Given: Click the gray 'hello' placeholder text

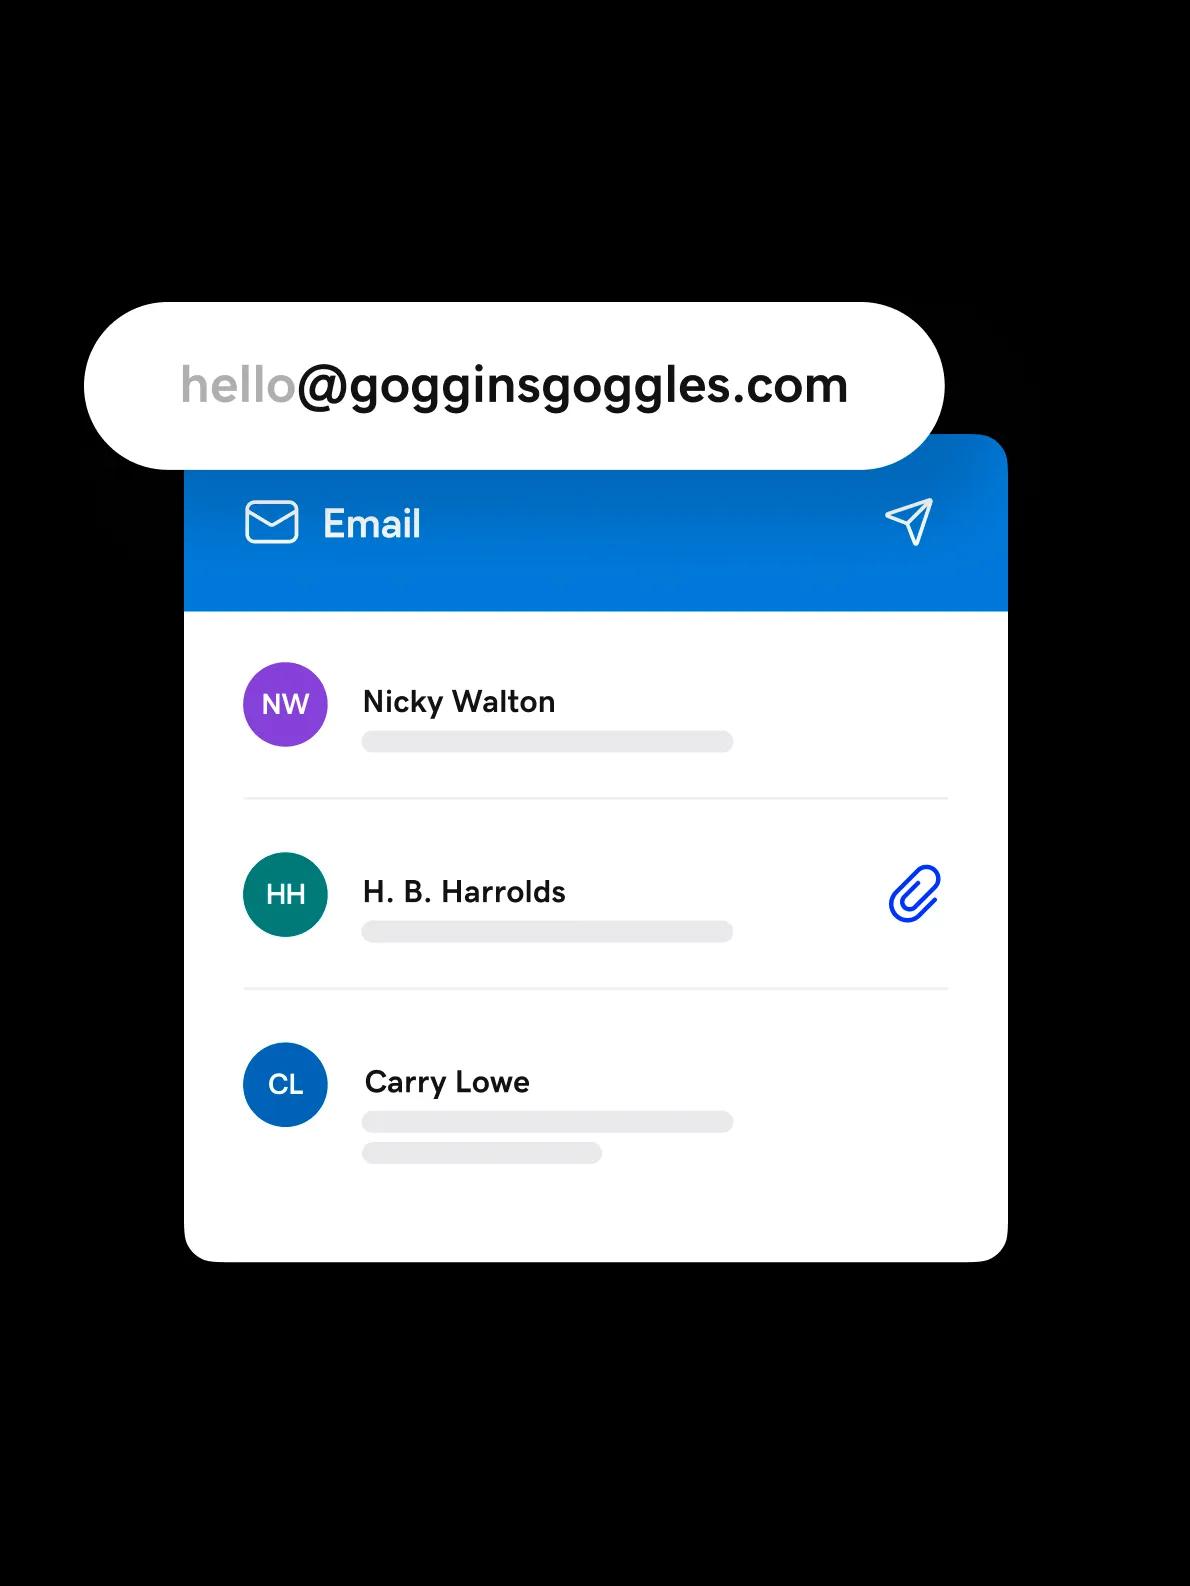Looking at the screenshot, I should (238, 385).
